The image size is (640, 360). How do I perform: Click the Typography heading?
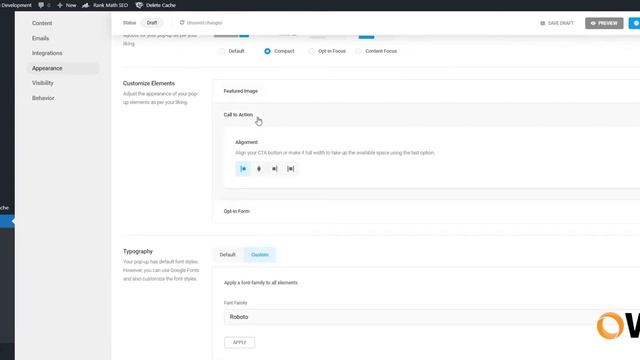pos(138,251)
